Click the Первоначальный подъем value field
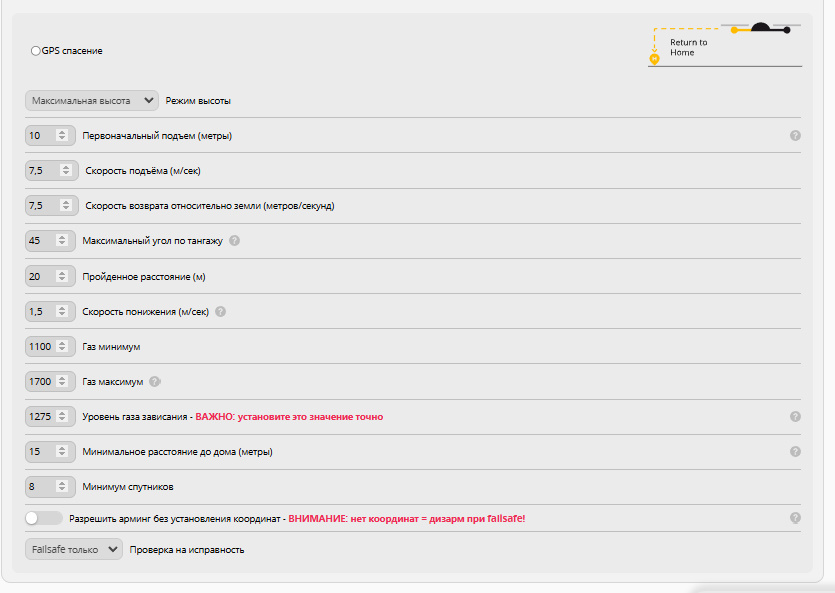Viewport: 835px width, 593px height. point(50,135)
